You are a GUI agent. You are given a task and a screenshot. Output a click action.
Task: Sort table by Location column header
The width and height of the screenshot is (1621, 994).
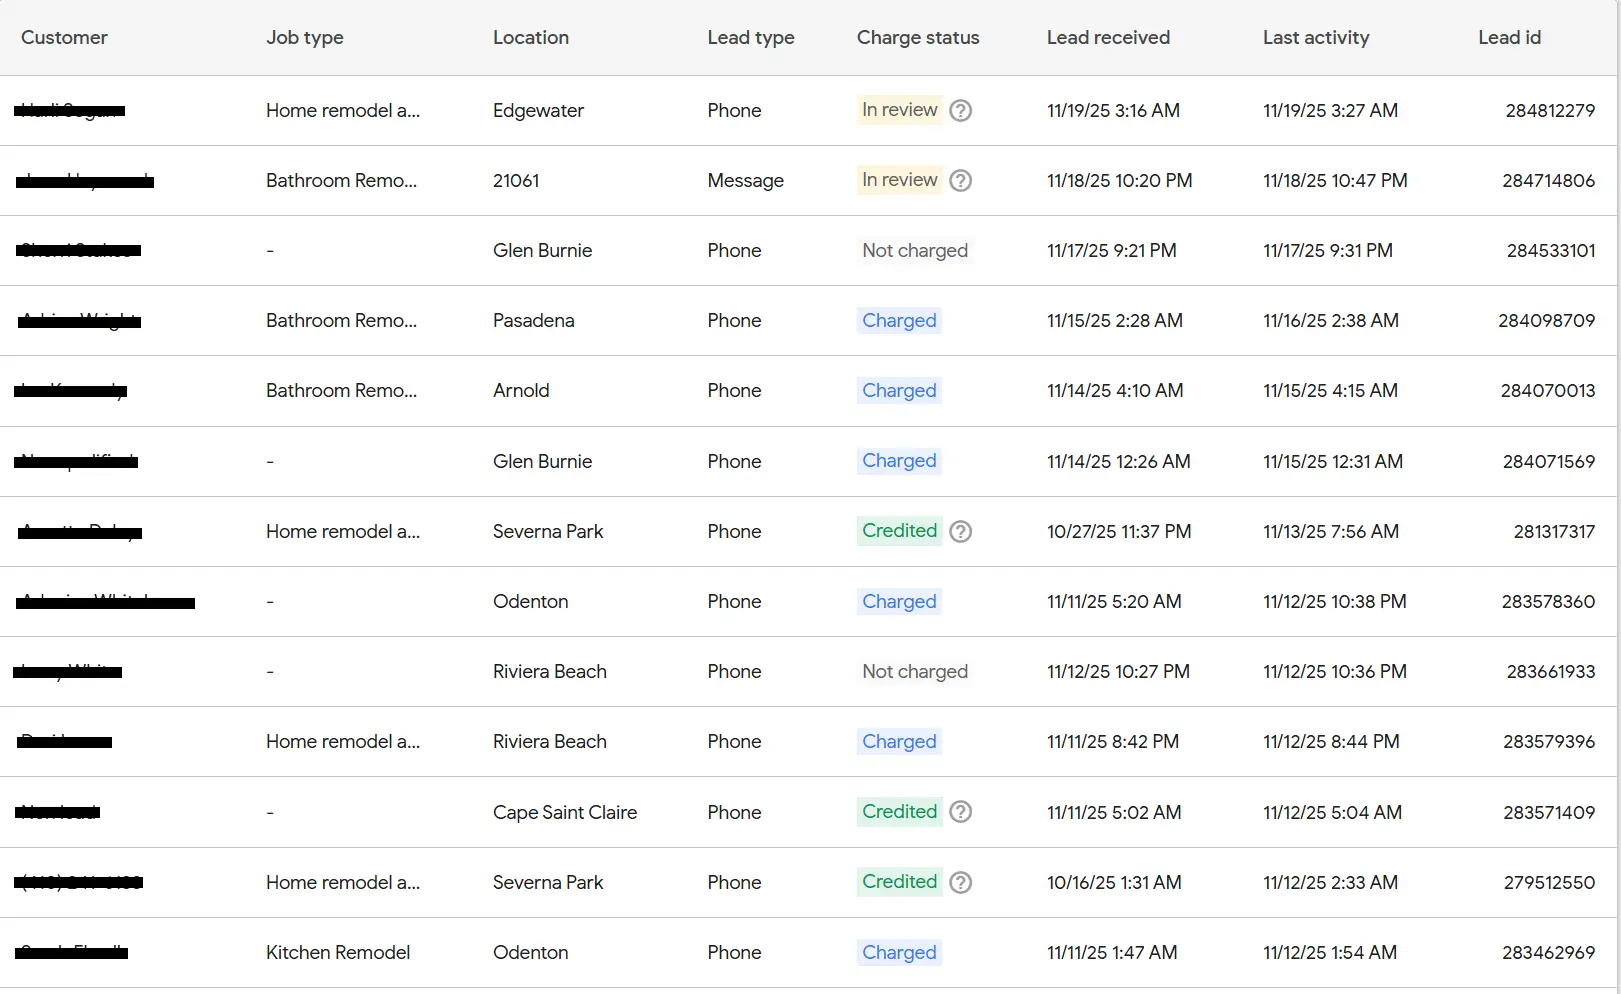530,37
